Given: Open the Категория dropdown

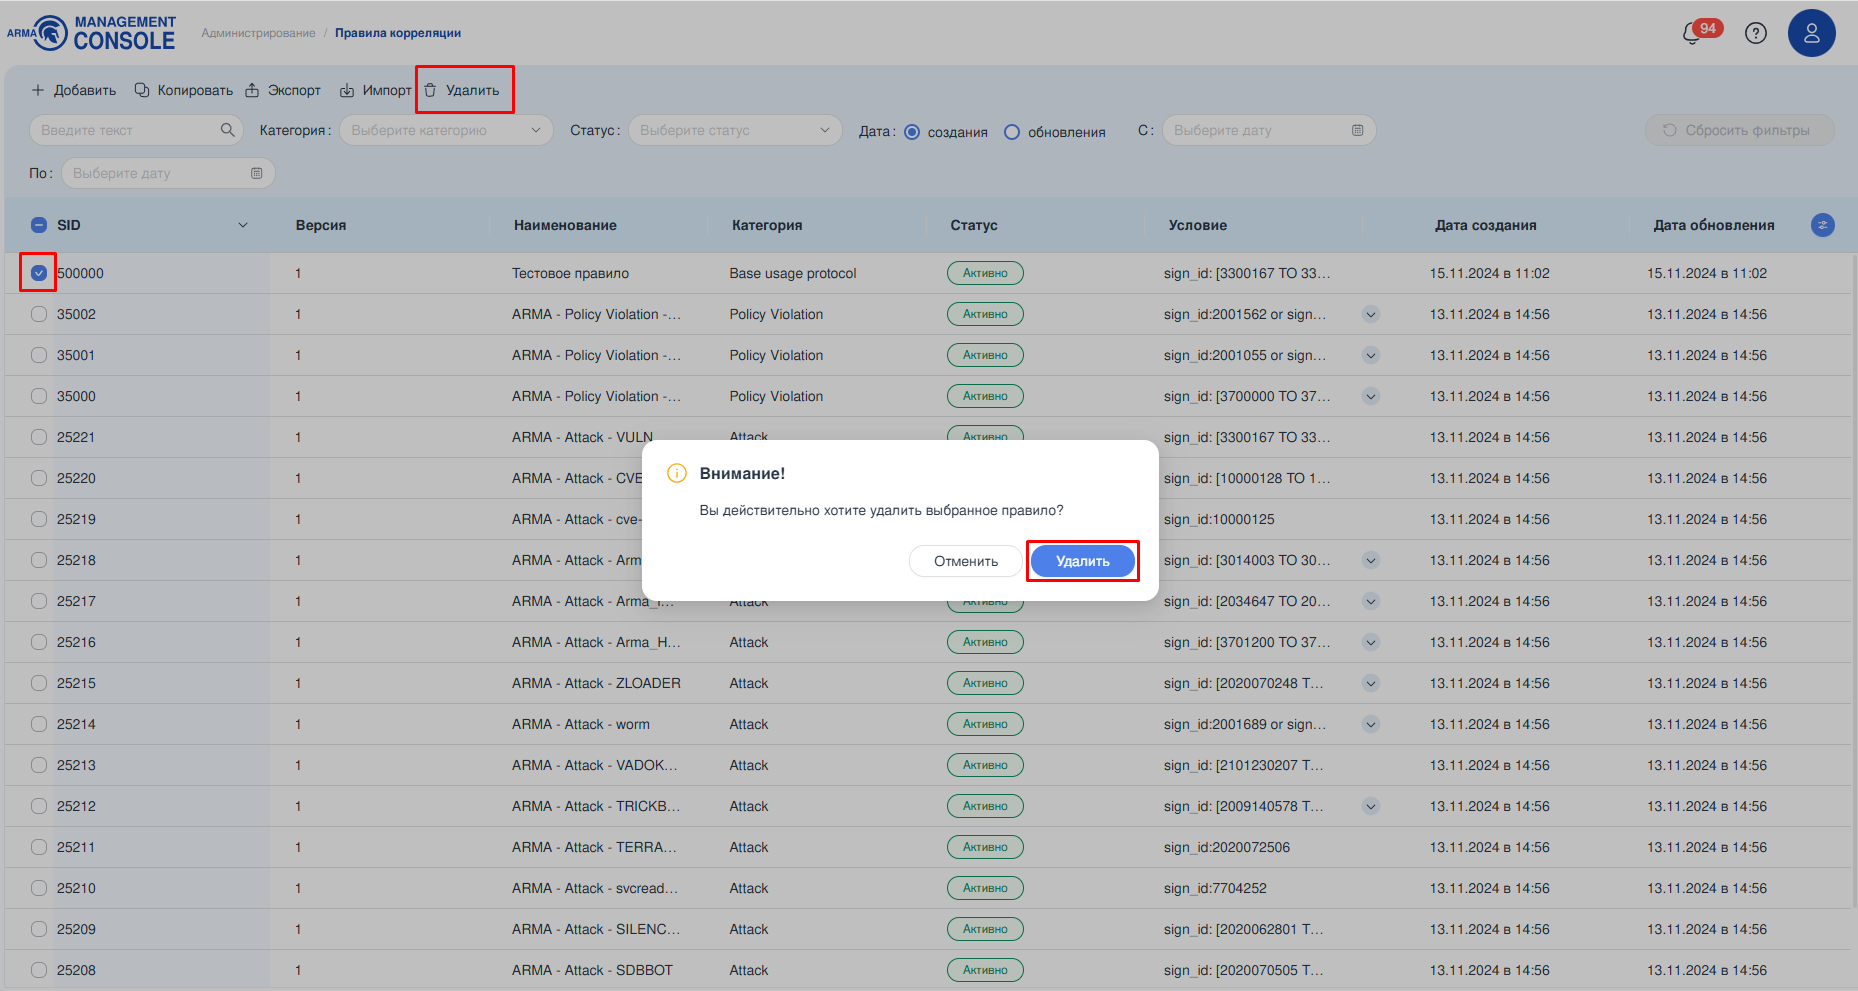Looking at the screenshot, I should 445,130.
